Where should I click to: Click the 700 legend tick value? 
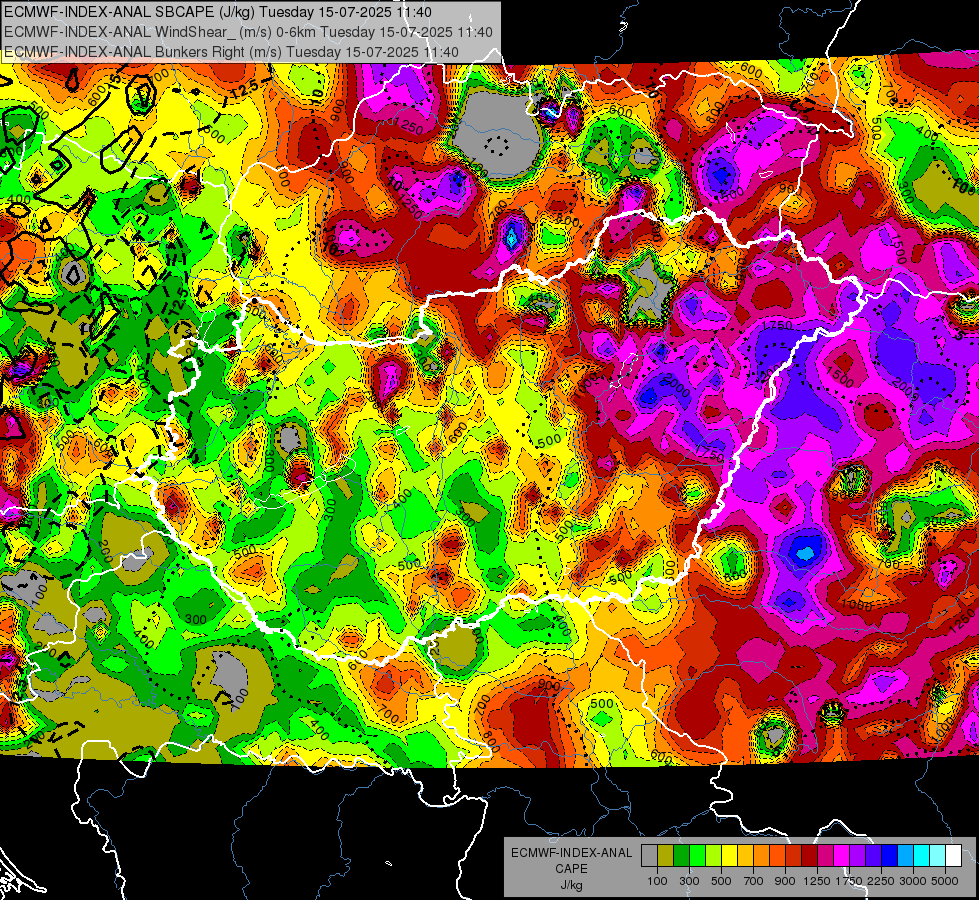click(x=754, y=881)
